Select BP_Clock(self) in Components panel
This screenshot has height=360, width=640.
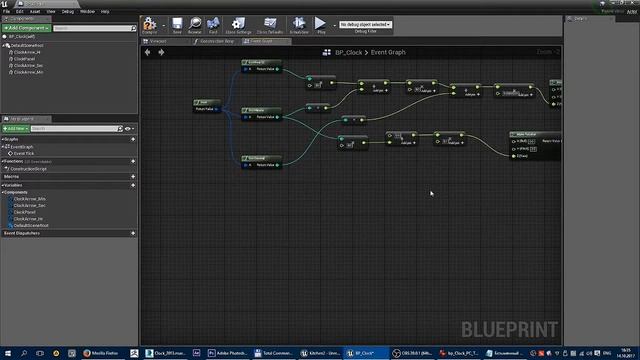click(x=21, y=37)
